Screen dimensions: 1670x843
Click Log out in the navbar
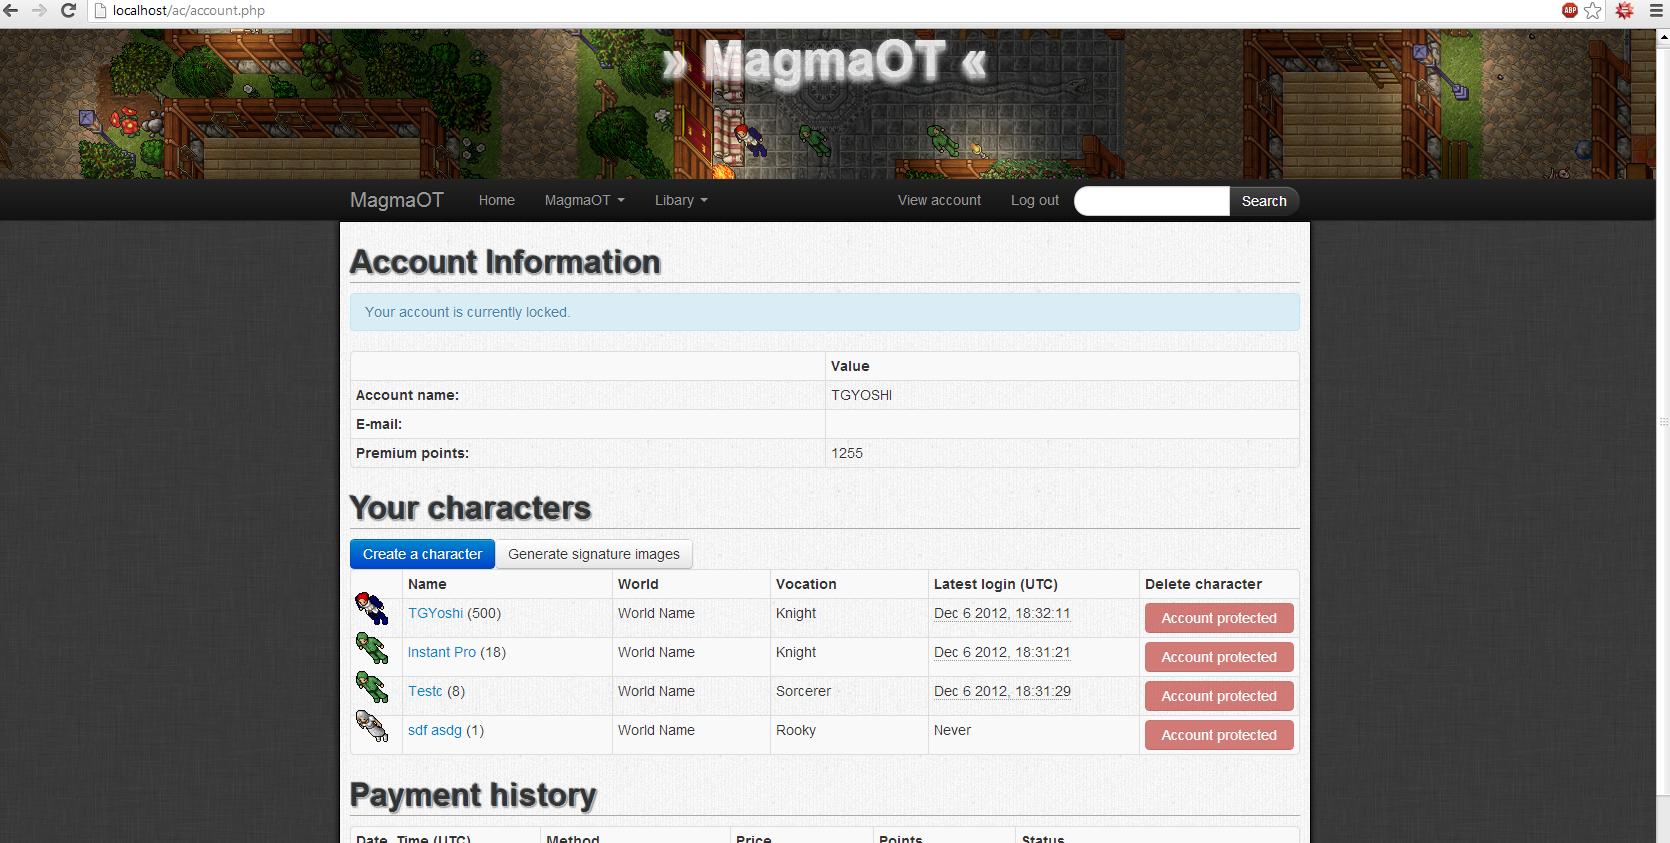pyautogui.click(x=1035, y=200)
